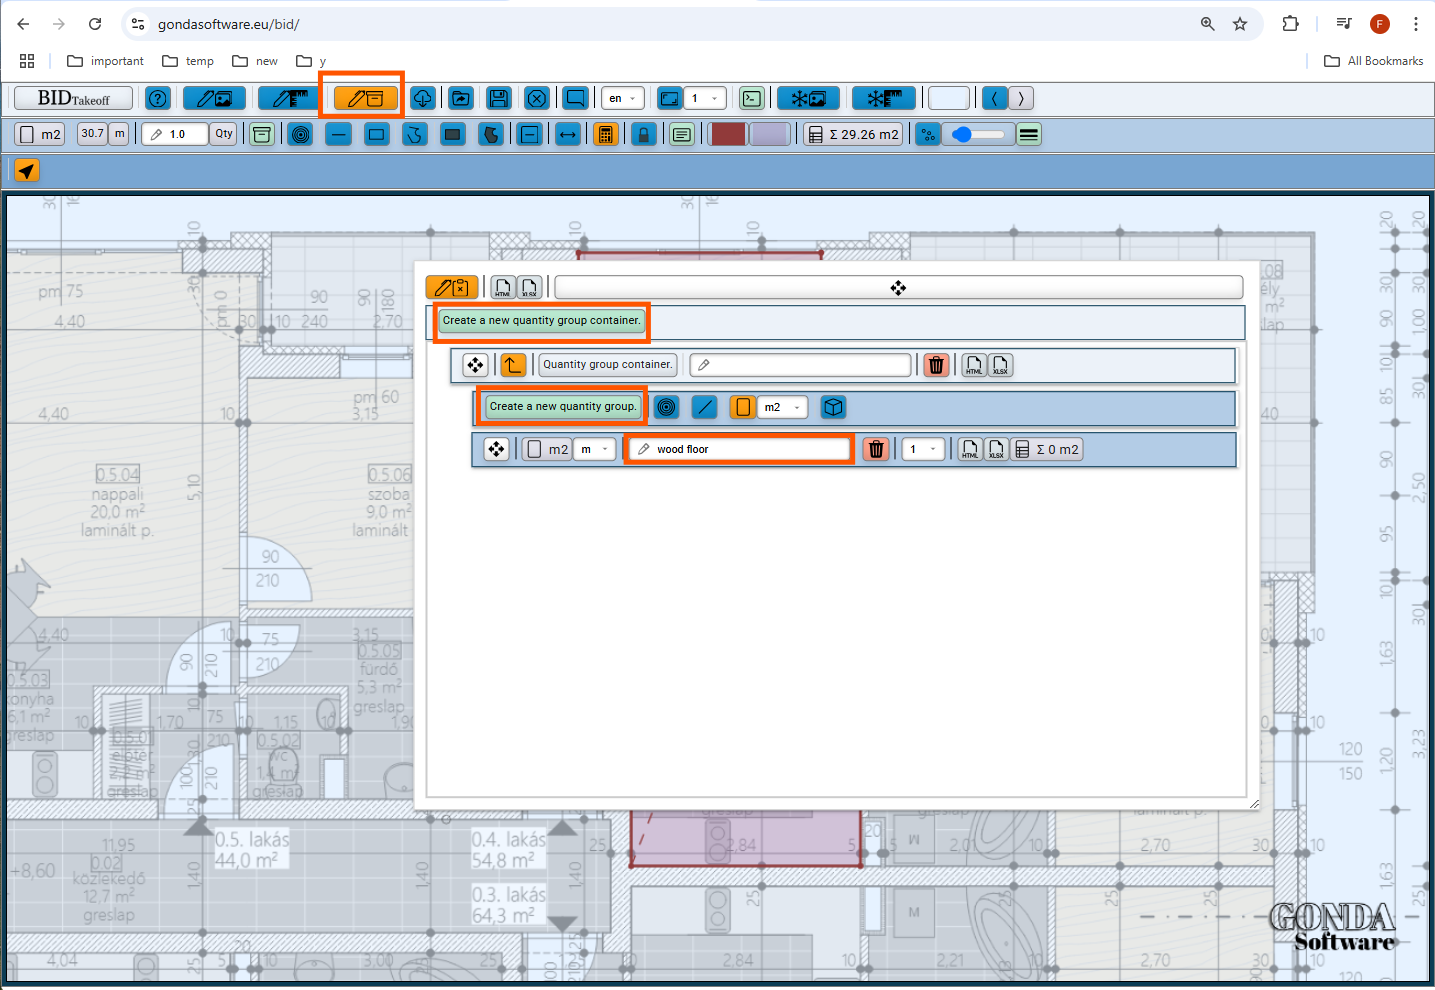Click the orange pencil-clipboard icon in the panel
Screen dimensions: 1435x990
452,288
